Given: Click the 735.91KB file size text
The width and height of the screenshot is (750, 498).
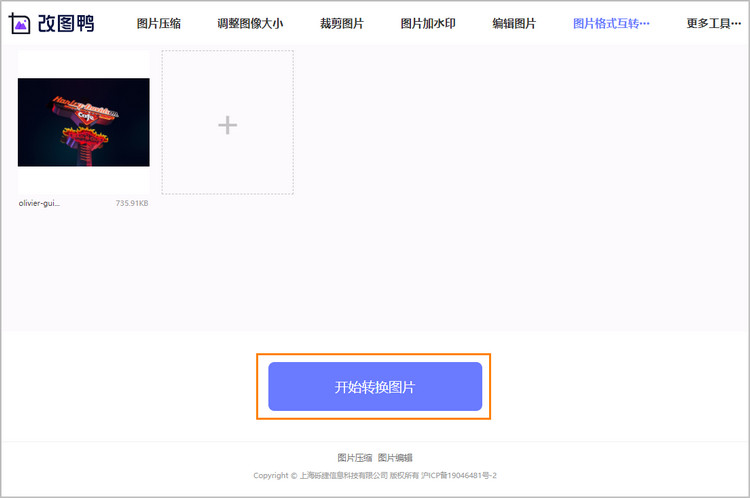Looking at the screenshot, I should tap(132, 203).
